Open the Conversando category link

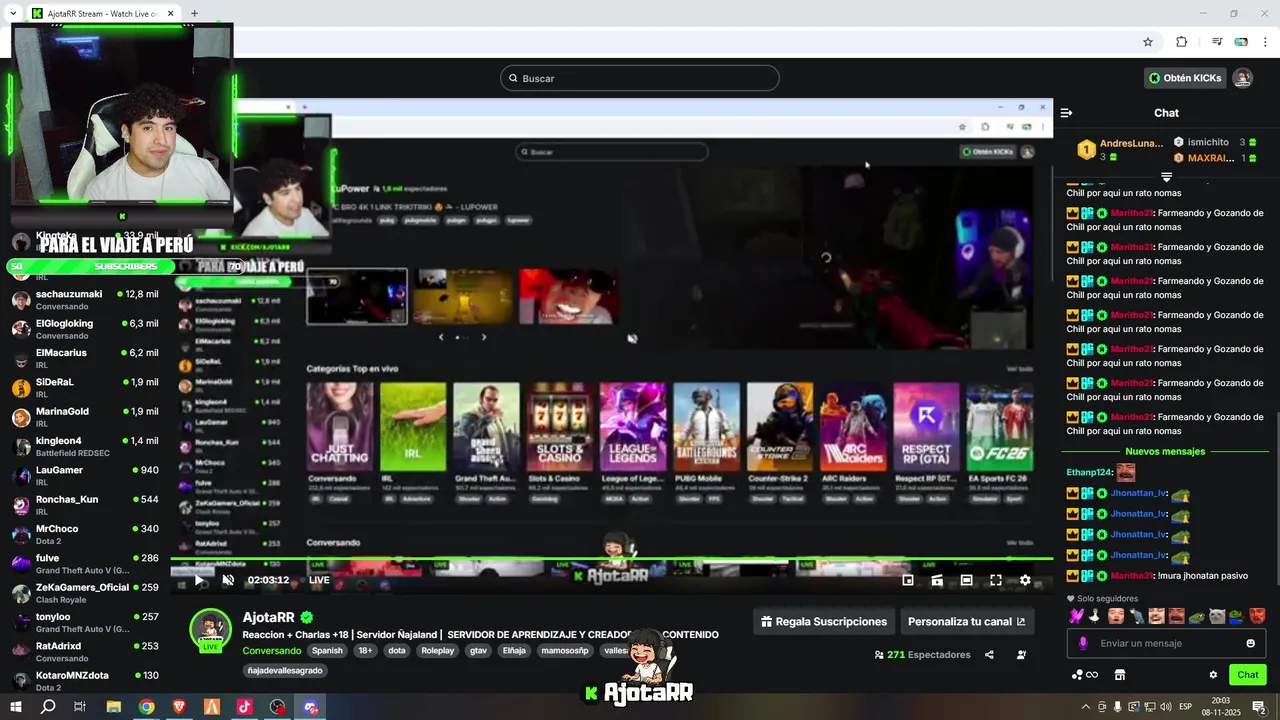click(272, 651)
